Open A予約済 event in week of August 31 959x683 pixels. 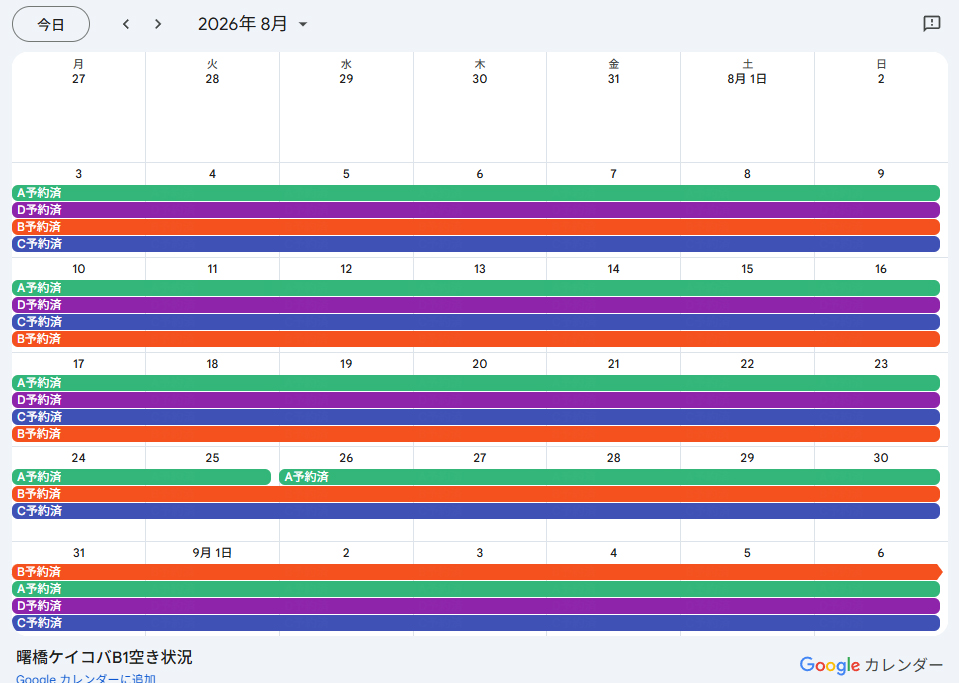(476, 589)
